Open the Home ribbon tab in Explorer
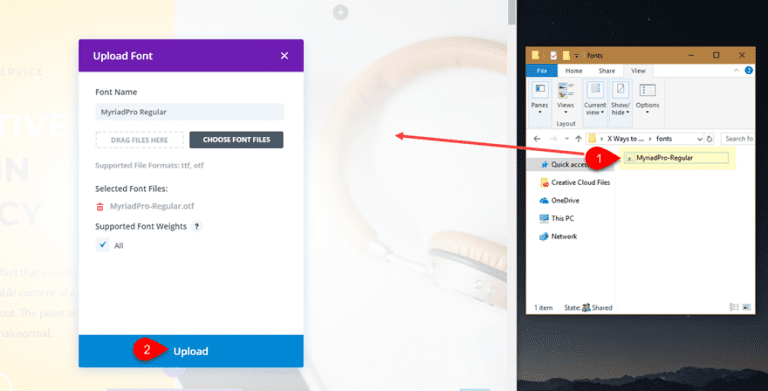The image size is (768, 391). tap(574, 71)
